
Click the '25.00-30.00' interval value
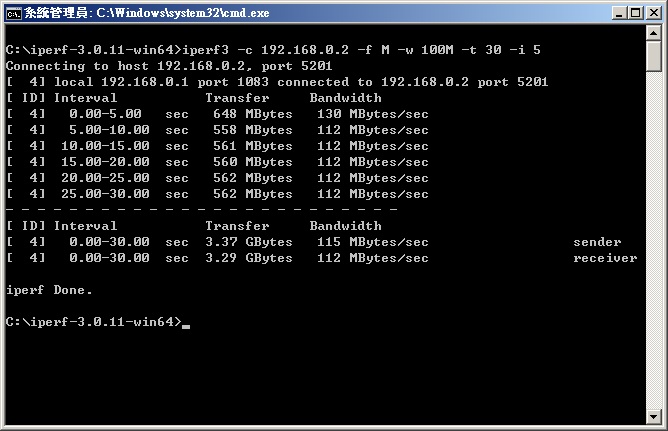point(105,194)
